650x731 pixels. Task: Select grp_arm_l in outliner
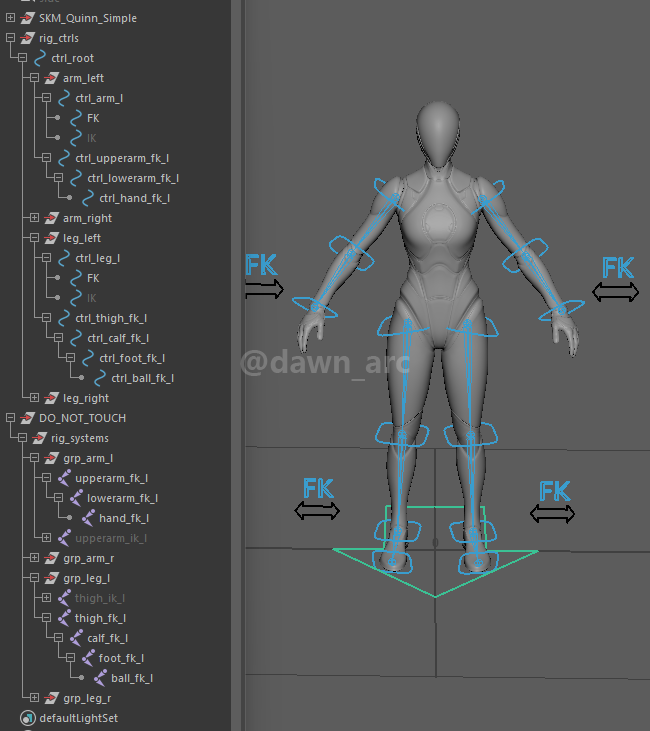point(88,458)
